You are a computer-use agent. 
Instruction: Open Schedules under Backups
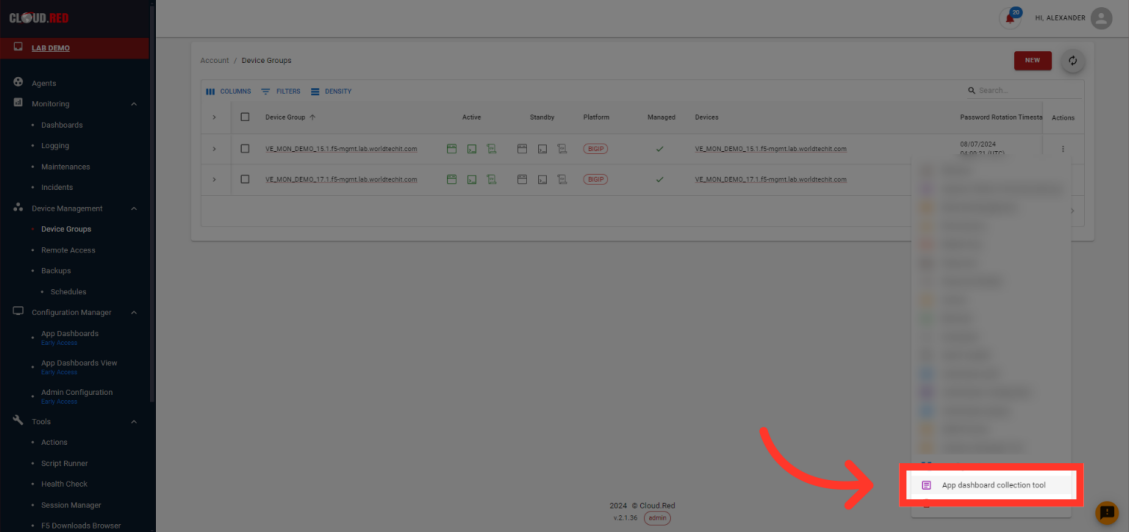click(x=68, y=292)
